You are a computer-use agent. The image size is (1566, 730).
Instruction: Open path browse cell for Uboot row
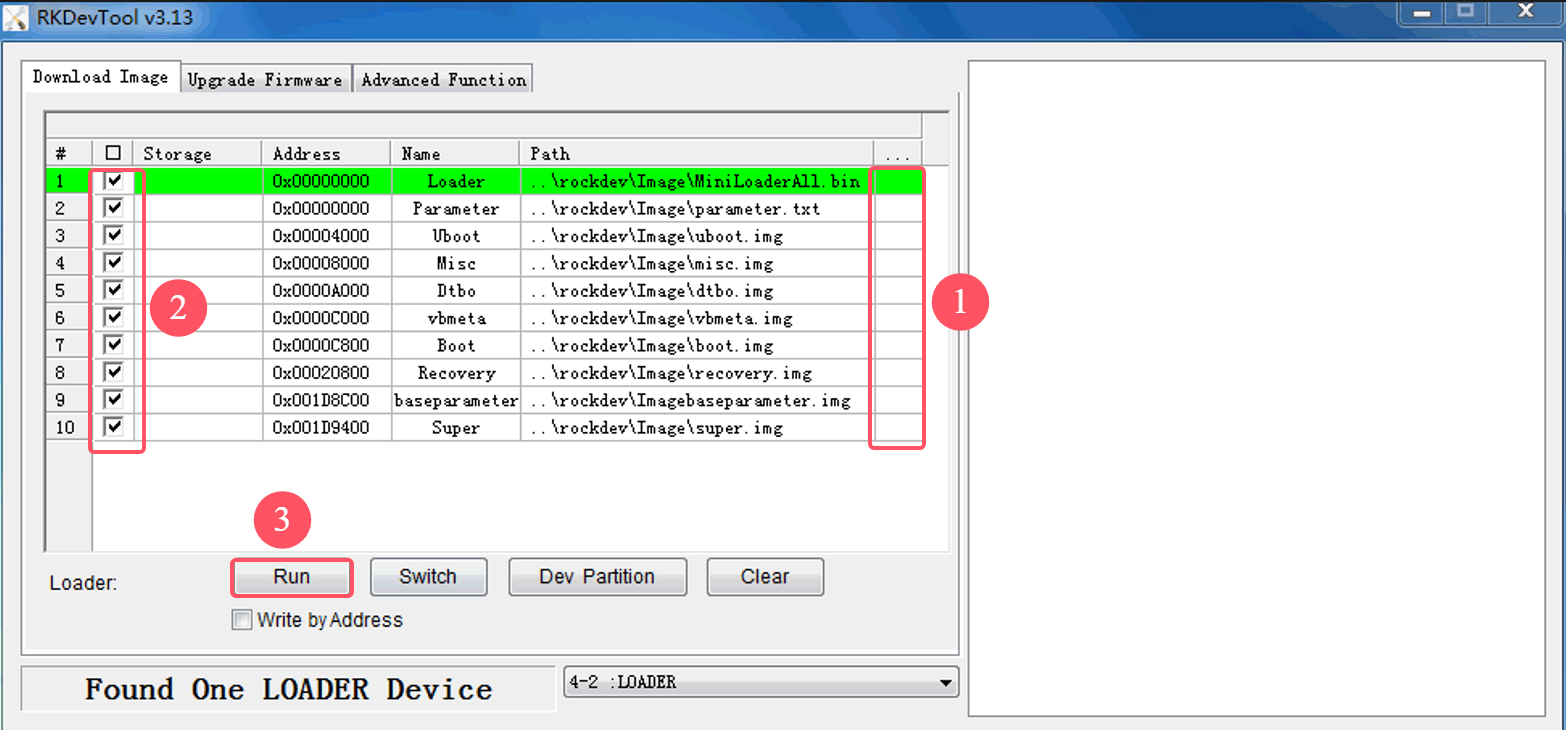tap(897, 236)
